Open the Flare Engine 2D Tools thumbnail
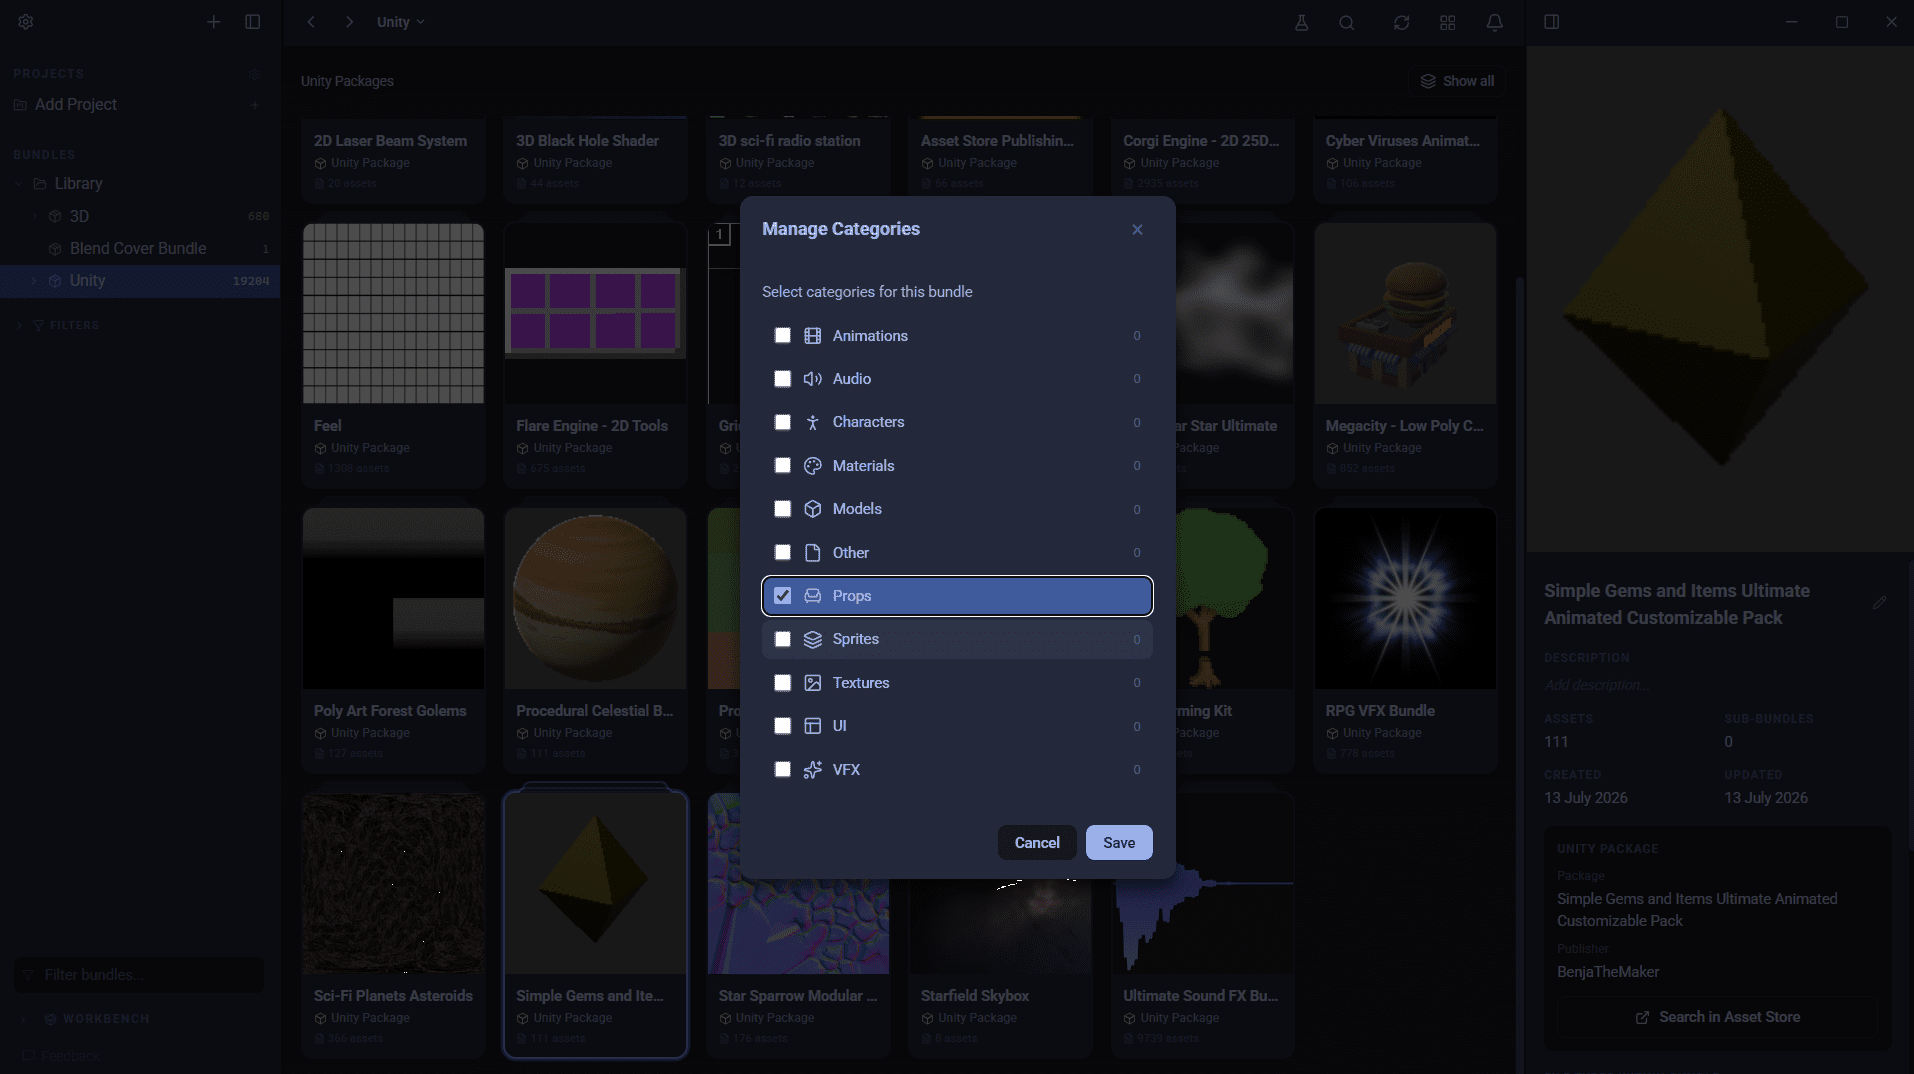Viewport: 1914px width, 1074px height. tap(596, 313)
